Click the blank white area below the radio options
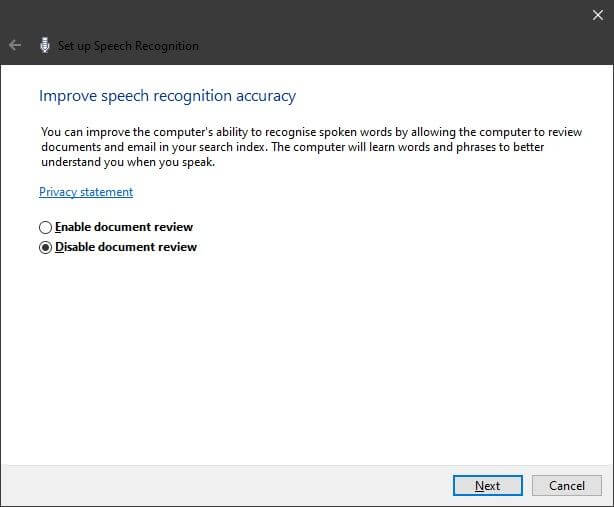Screen dimensions: 614x507 point(300,360)
